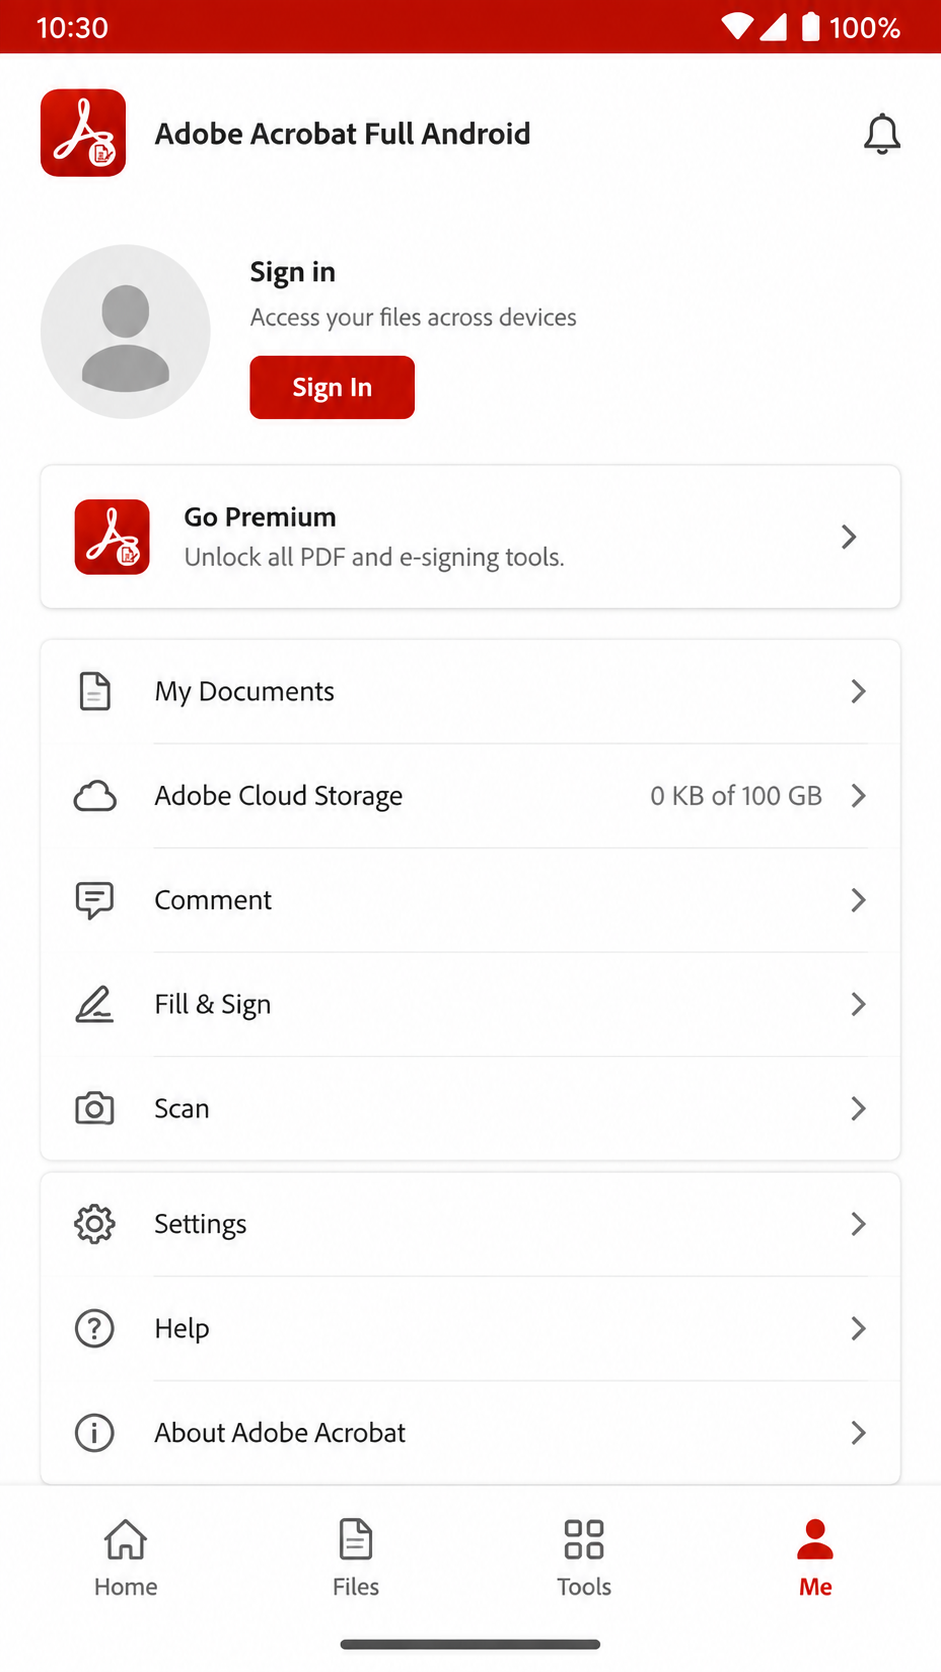Tap the Settings gear icon

95,1224
